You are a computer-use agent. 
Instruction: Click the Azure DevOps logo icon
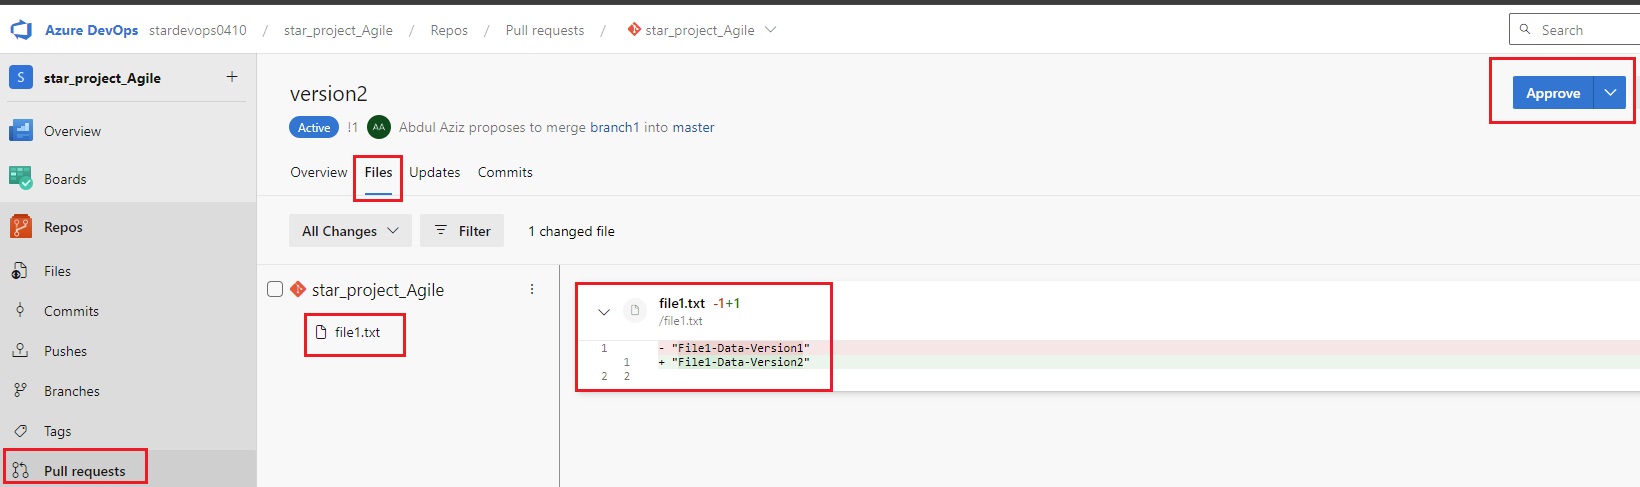pos(21,30)
